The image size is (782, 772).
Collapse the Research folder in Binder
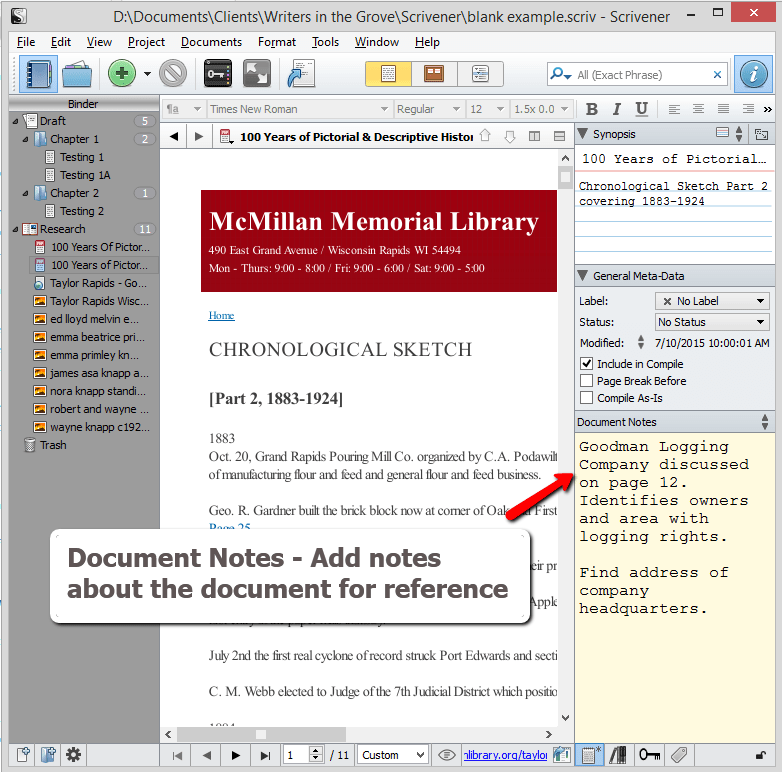[x=15, y=229]
